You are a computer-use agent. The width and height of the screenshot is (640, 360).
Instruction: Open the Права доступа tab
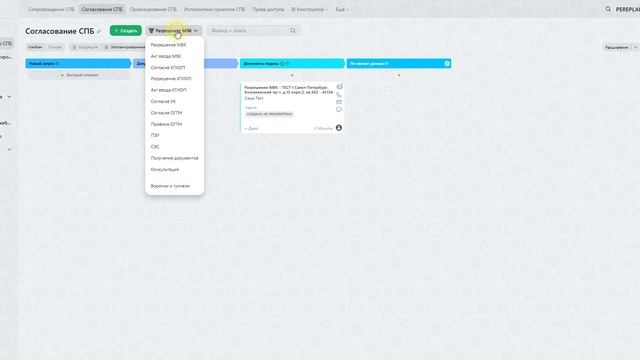[268, 9]
